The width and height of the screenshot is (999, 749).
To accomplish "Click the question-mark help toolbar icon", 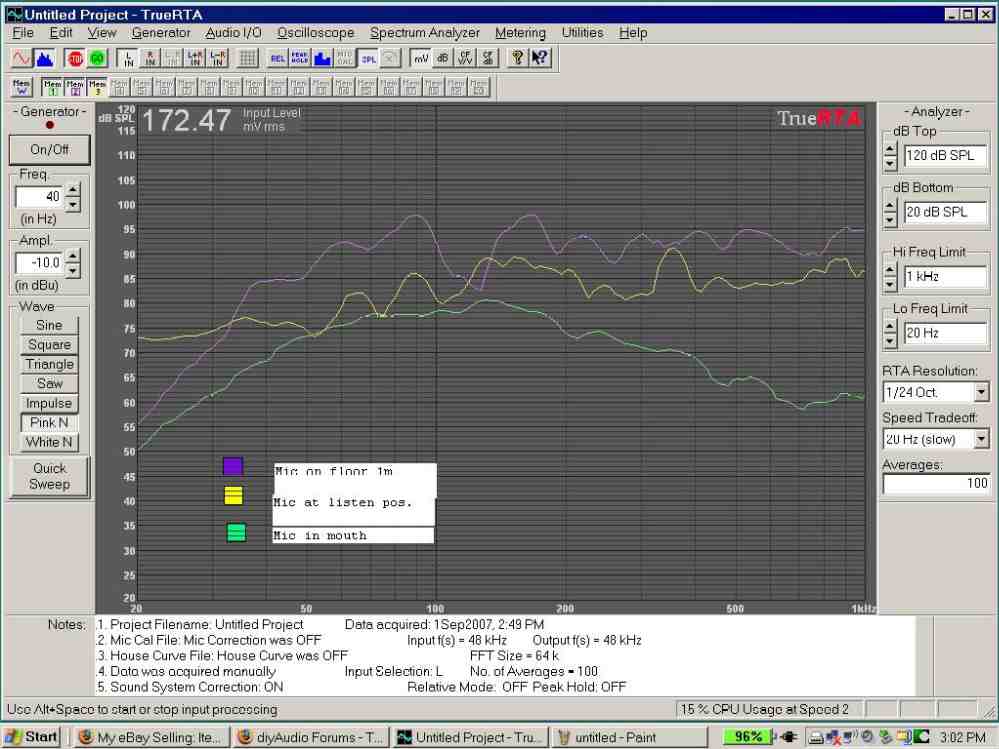I will pyautogui.click(x=517, y=59).
